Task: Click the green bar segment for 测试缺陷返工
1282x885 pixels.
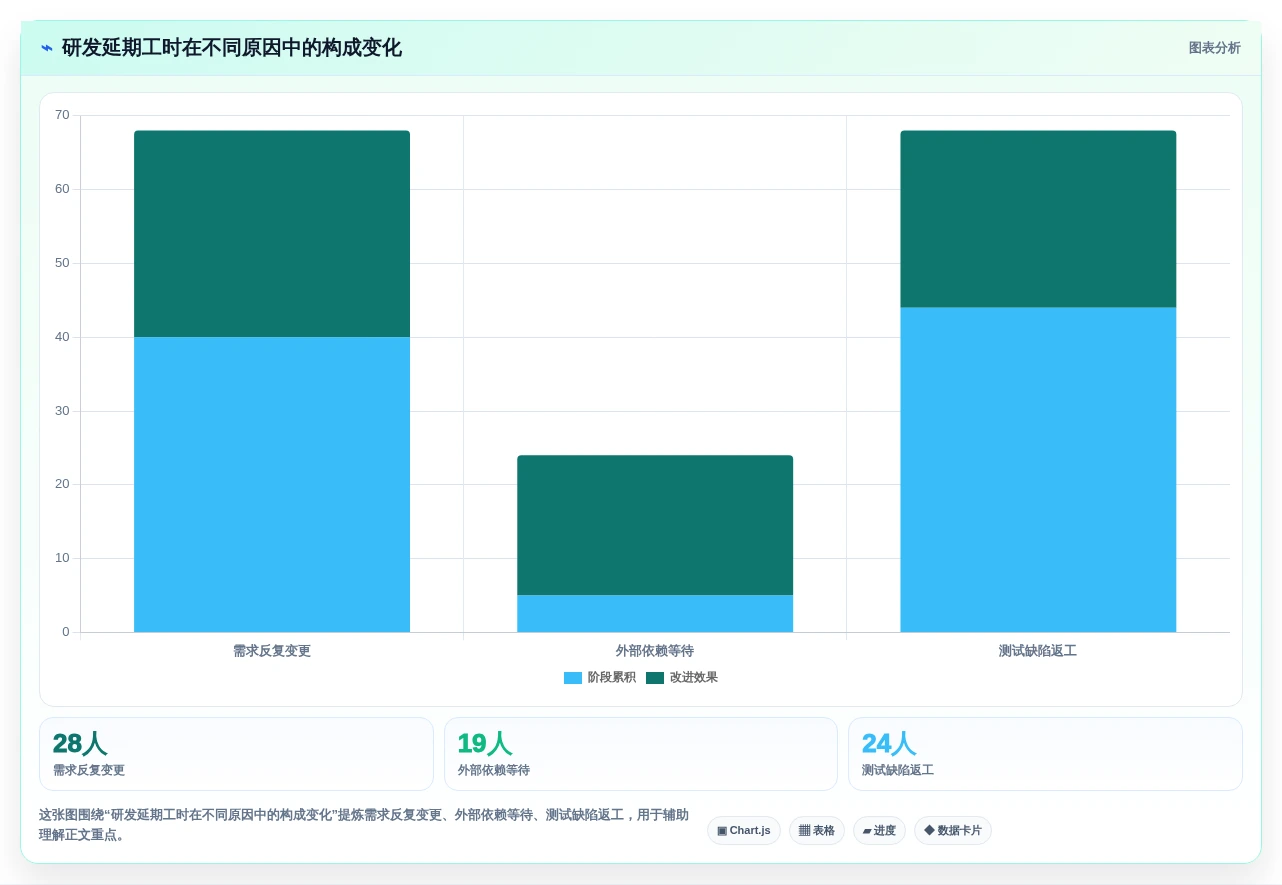Action: pyautogui.click(x=1038, y=219)
